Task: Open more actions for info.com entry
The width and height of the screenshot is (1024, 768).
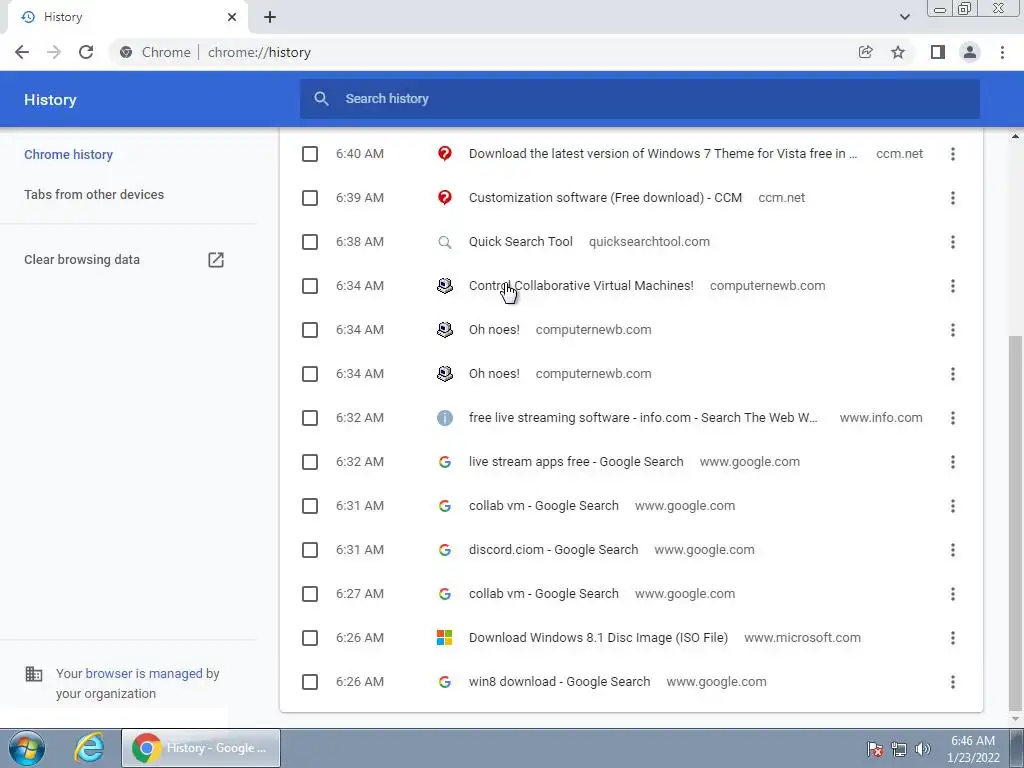Action: (953, 418)
